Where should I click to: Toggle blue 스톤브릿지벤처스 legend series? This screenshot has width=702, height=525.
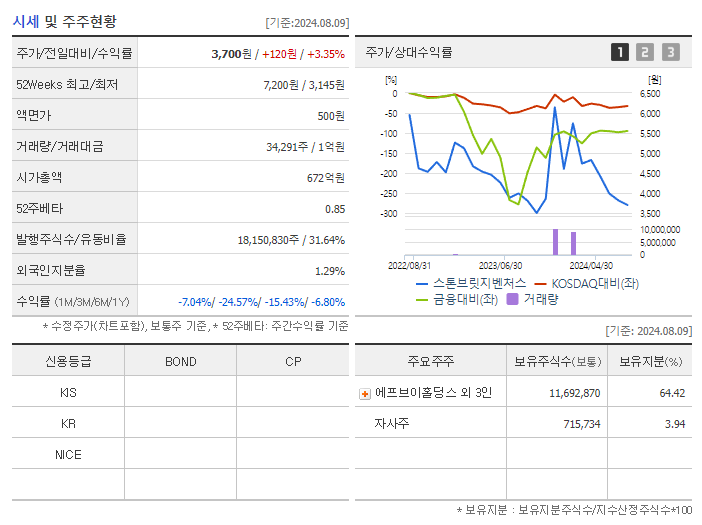click(471, 283)
